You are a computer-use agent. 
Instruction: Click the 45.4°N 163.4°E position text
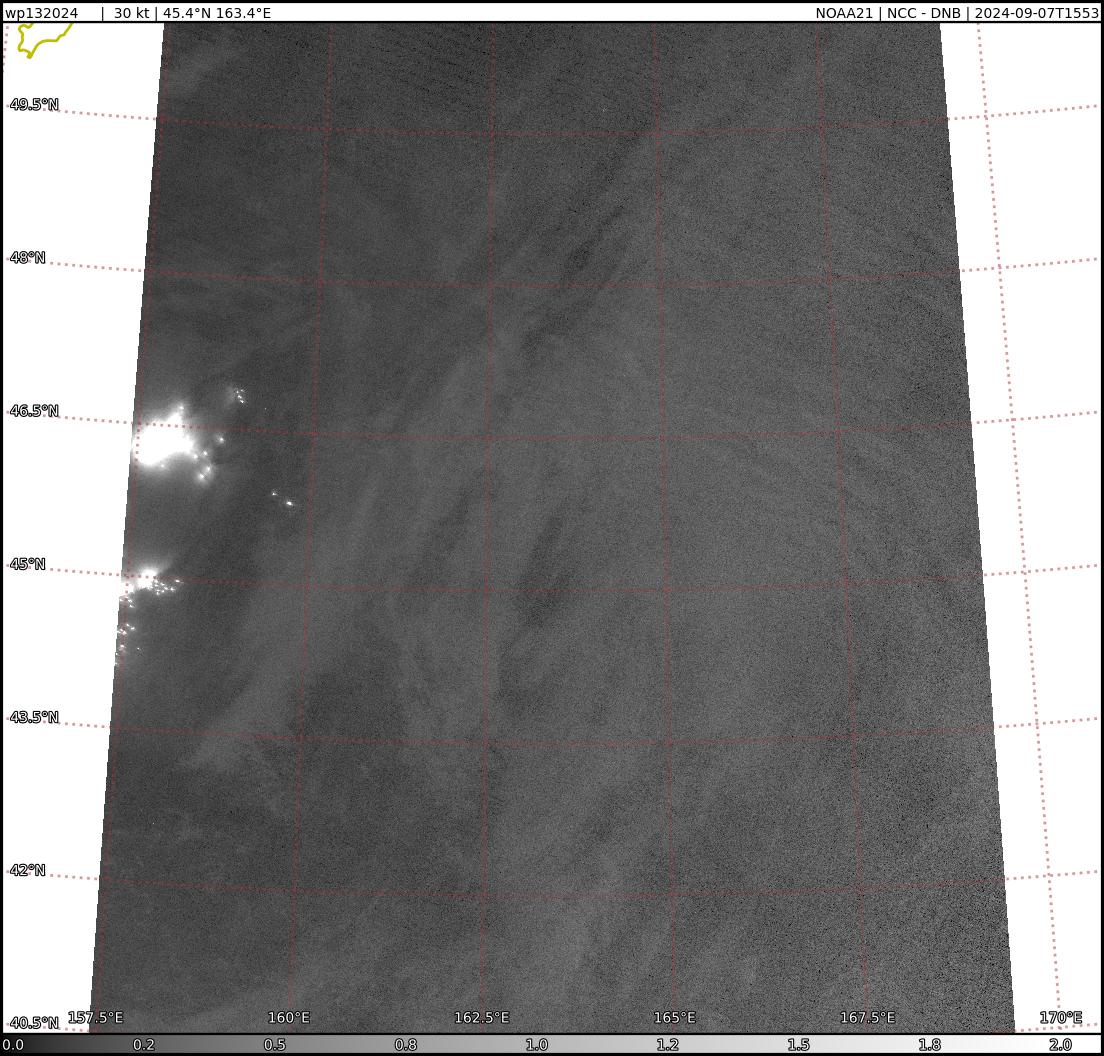pyautogui.click(x=217, y=13)
